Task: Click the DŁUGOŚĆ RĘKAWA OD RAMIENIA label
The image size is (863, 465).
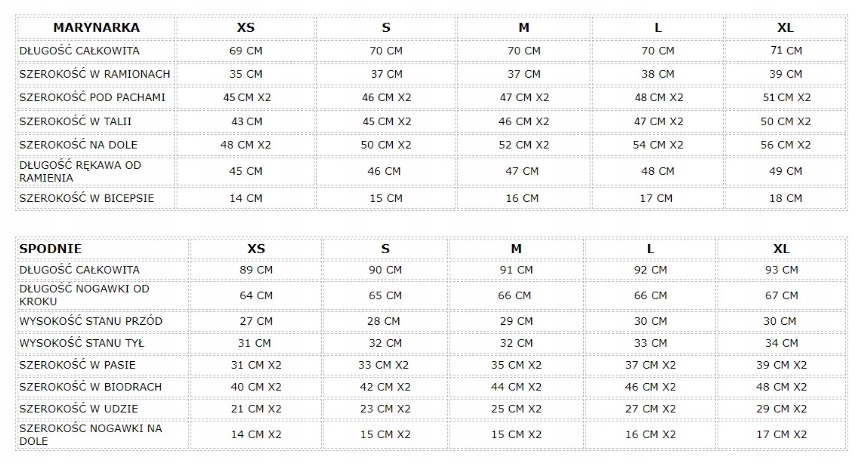Action: (80, 171)
